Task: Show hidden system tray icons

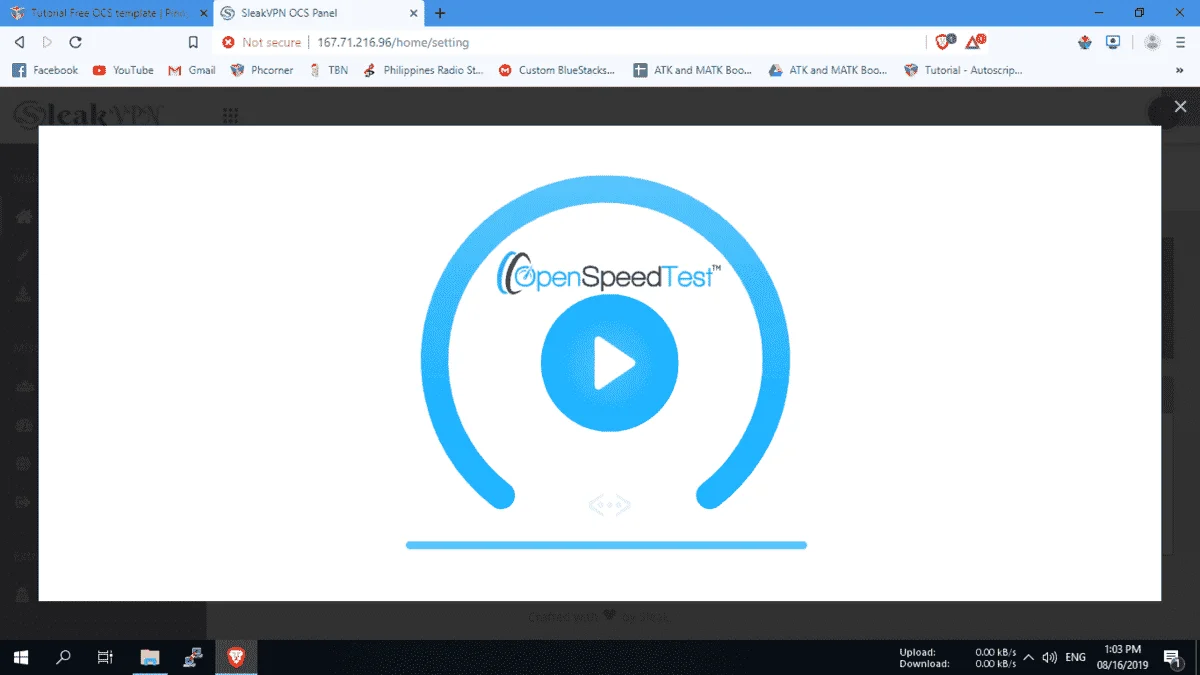Action: click(1028, 657)
